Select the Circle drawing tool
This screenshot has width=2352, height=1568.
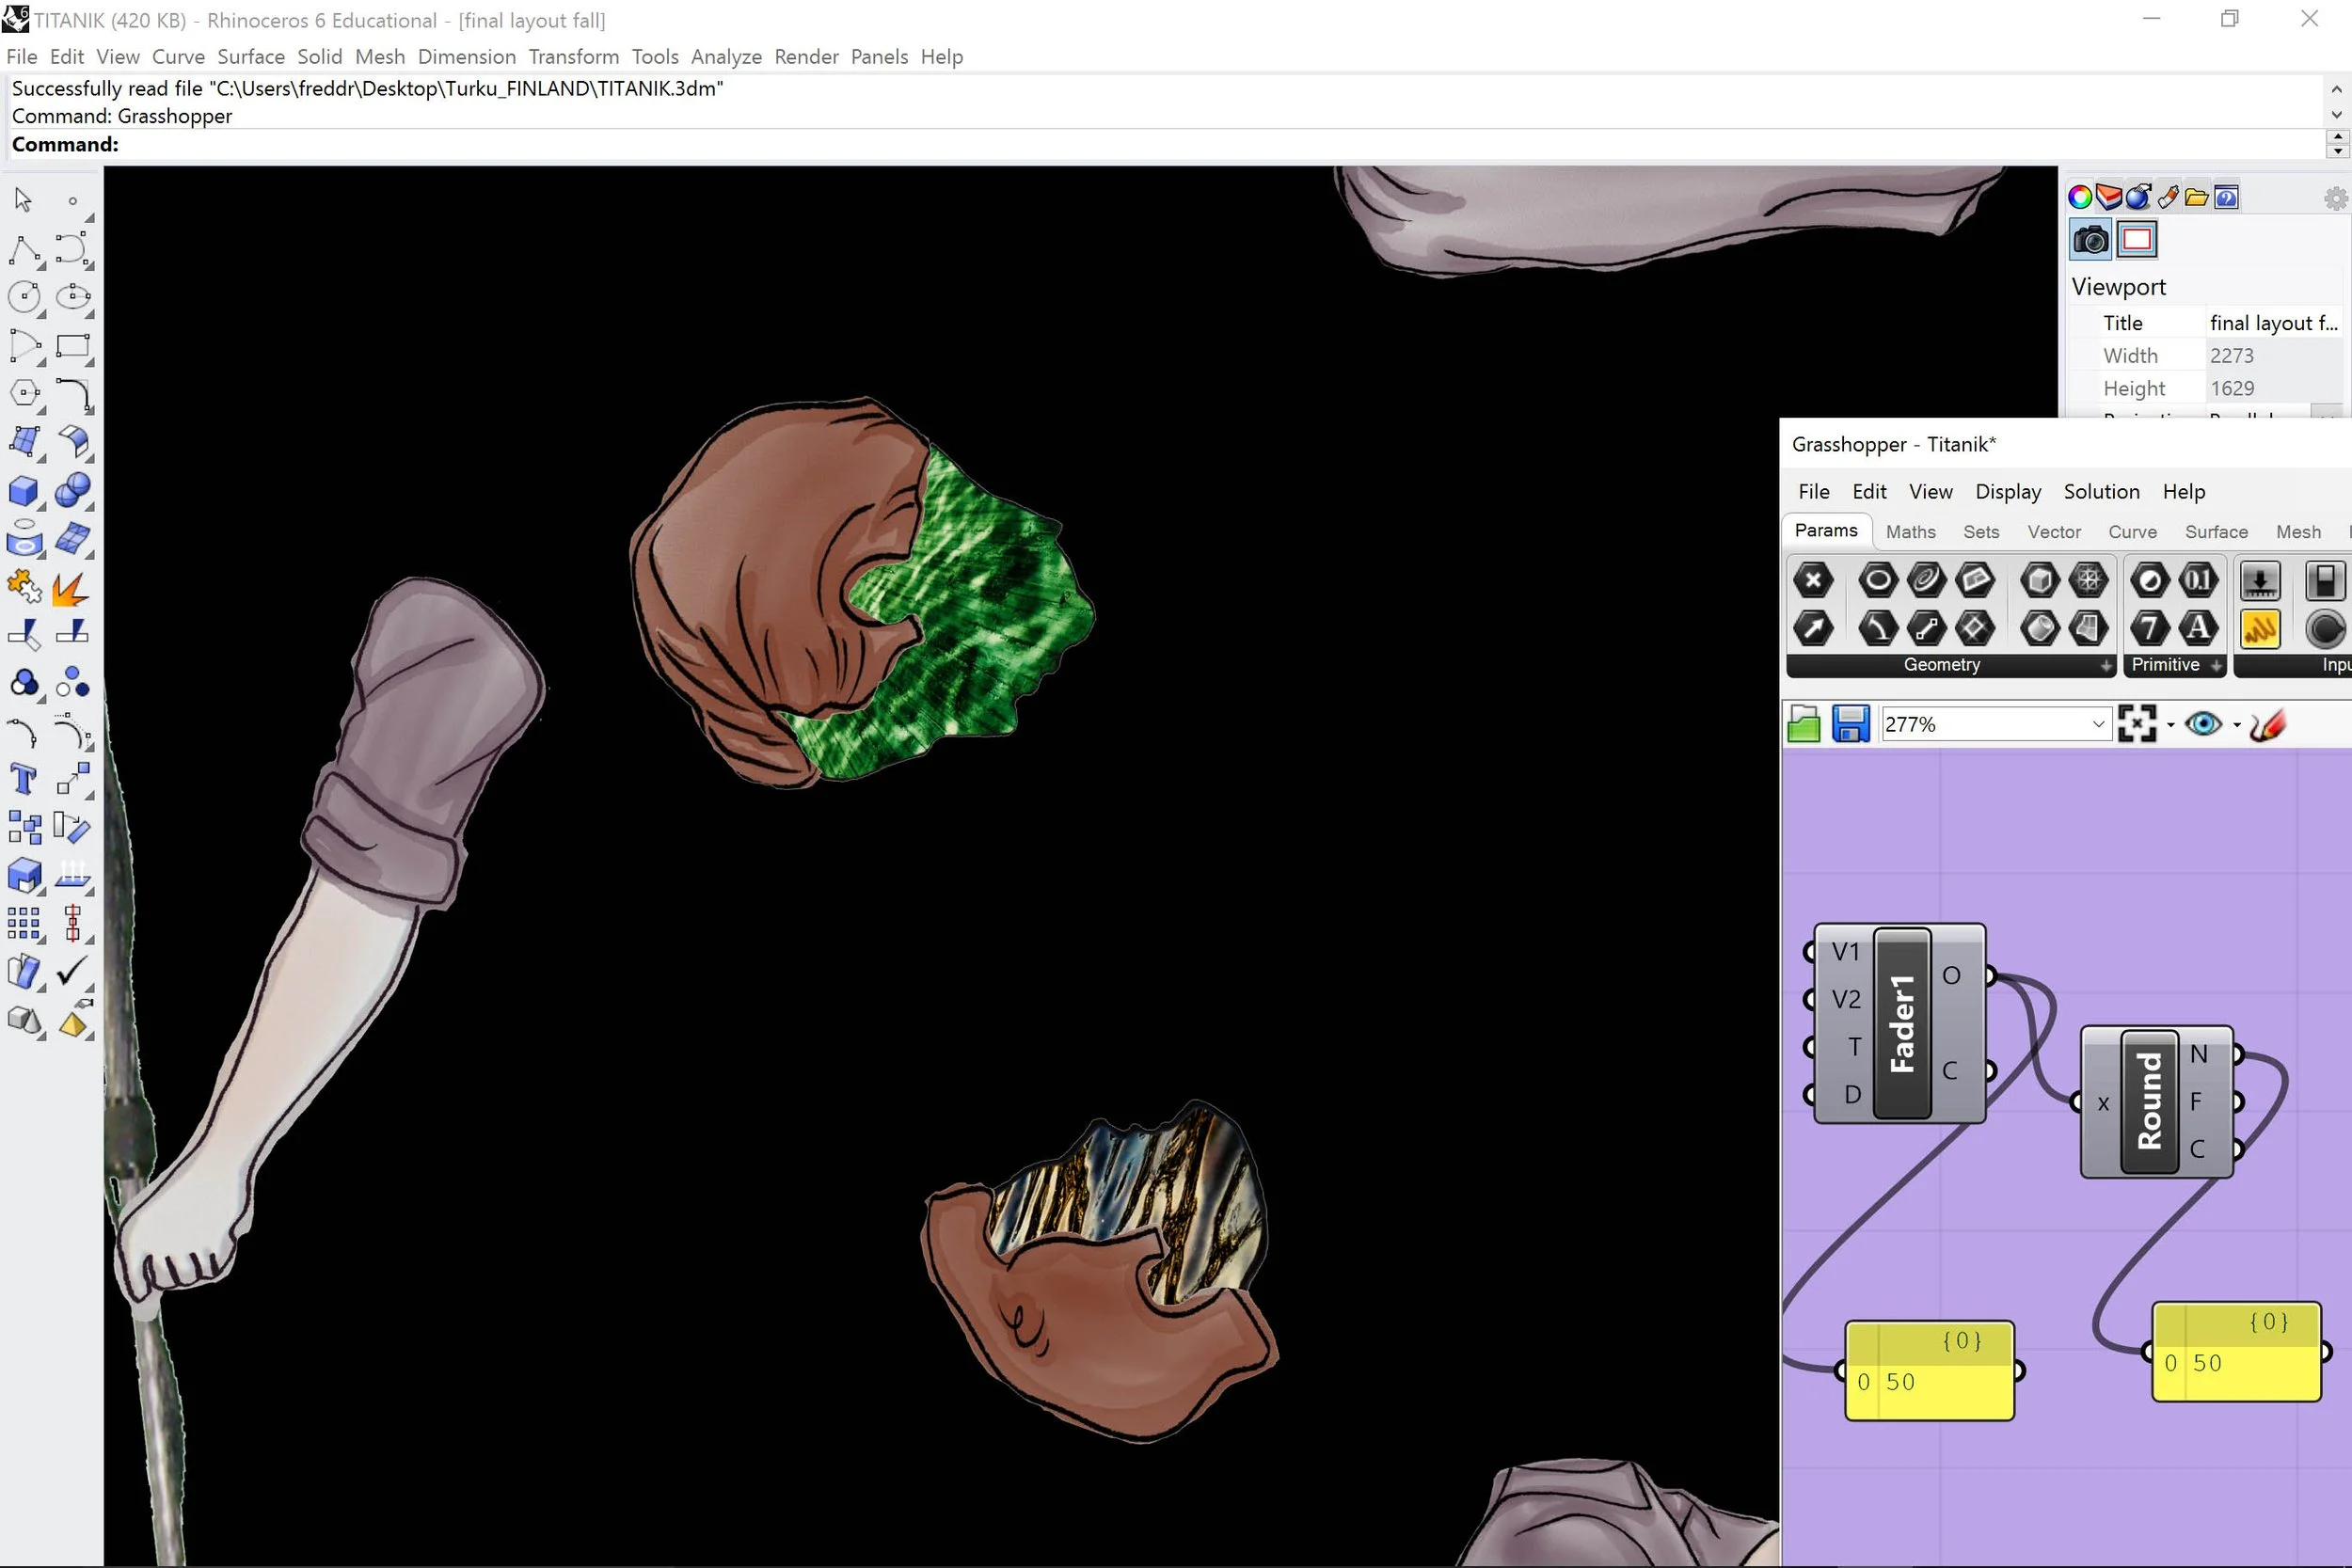24,297
